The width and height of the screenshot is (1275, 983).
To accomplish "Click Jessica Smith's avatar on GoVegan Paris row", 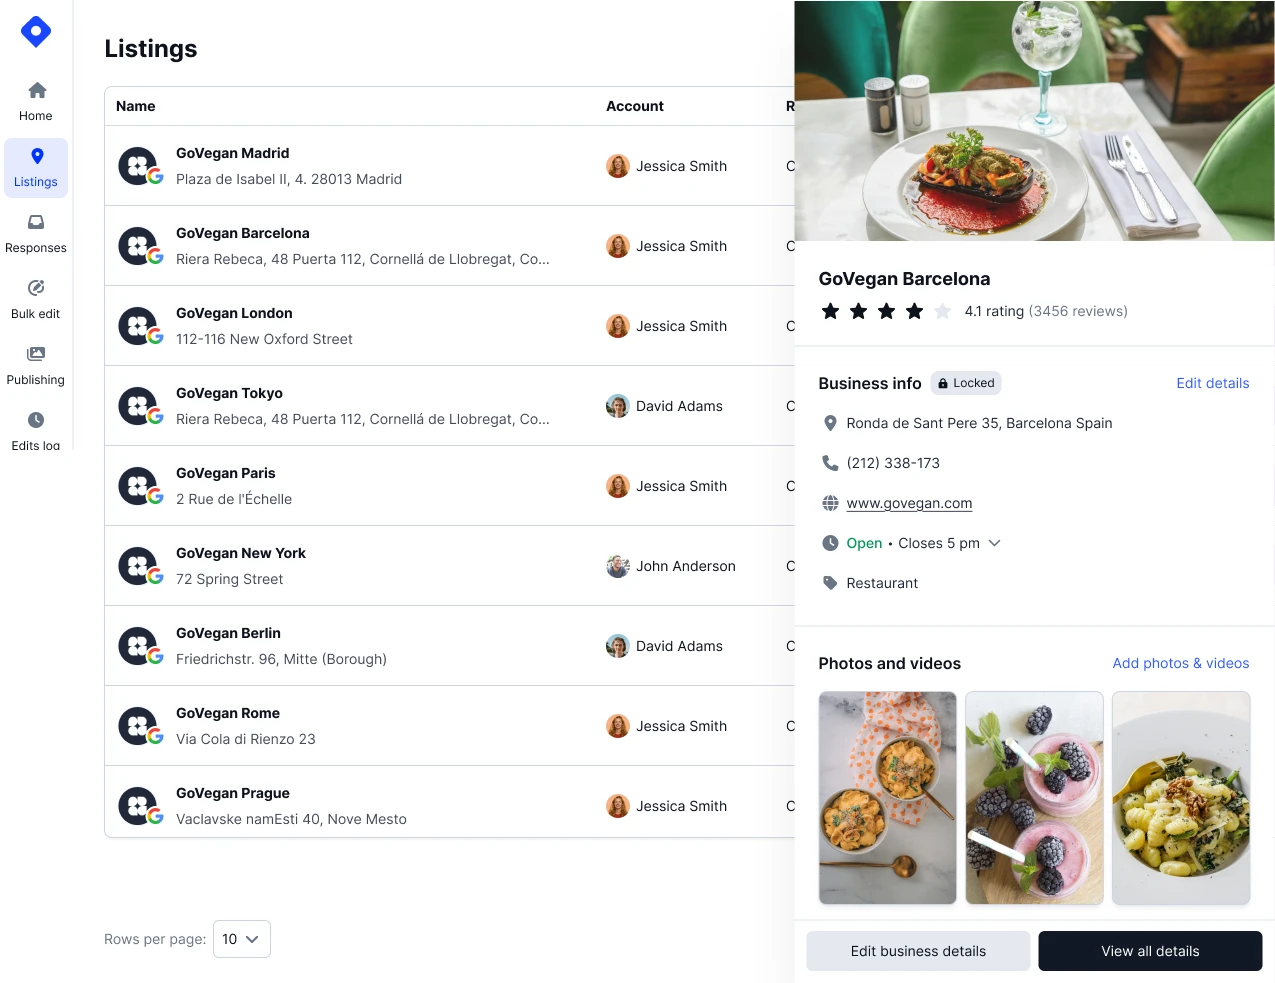I will [x=617, y=486].
